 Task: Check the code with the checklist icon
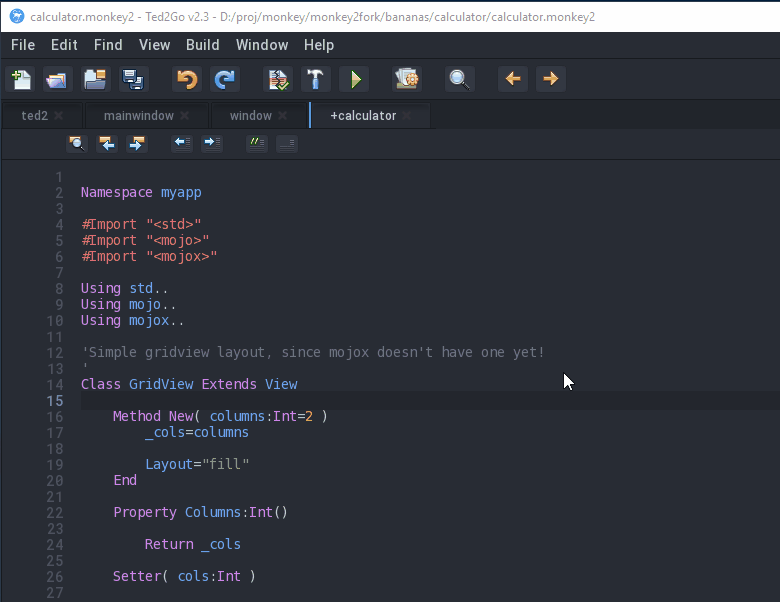point(279,79)
